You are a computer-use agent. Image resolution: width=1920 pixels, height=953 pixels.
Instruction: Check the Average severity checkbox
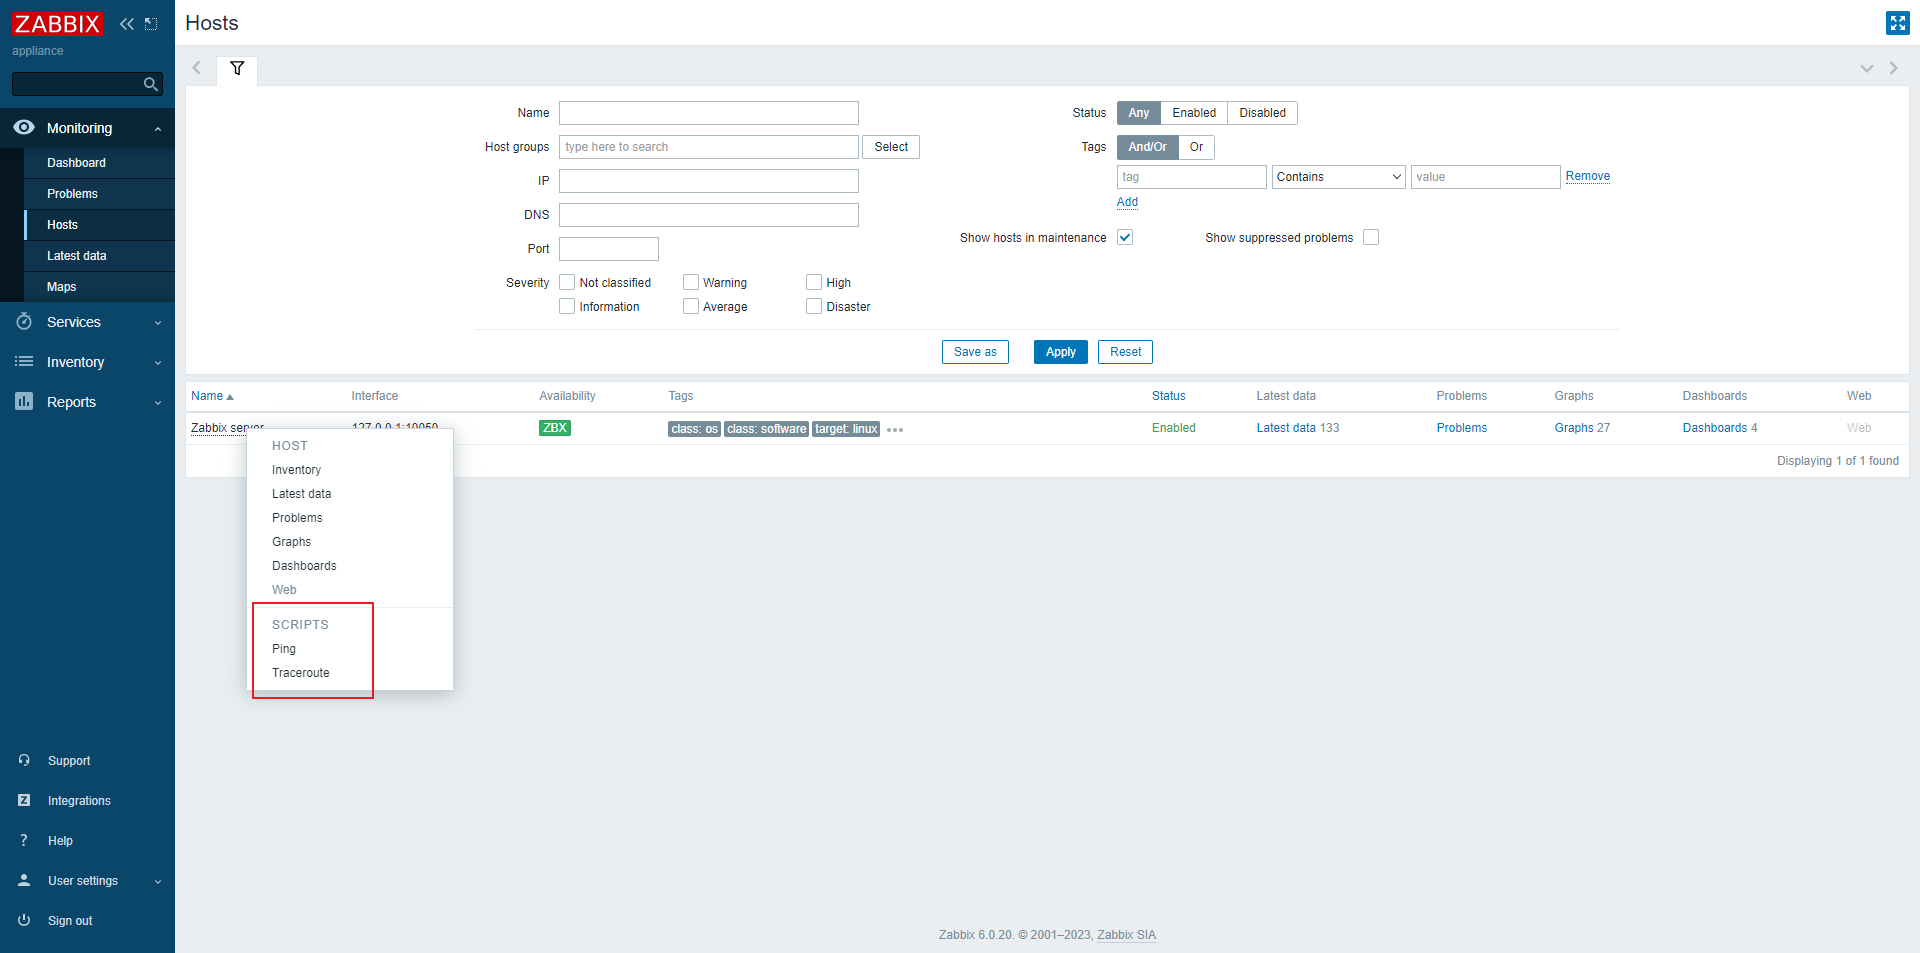[691, 307]
